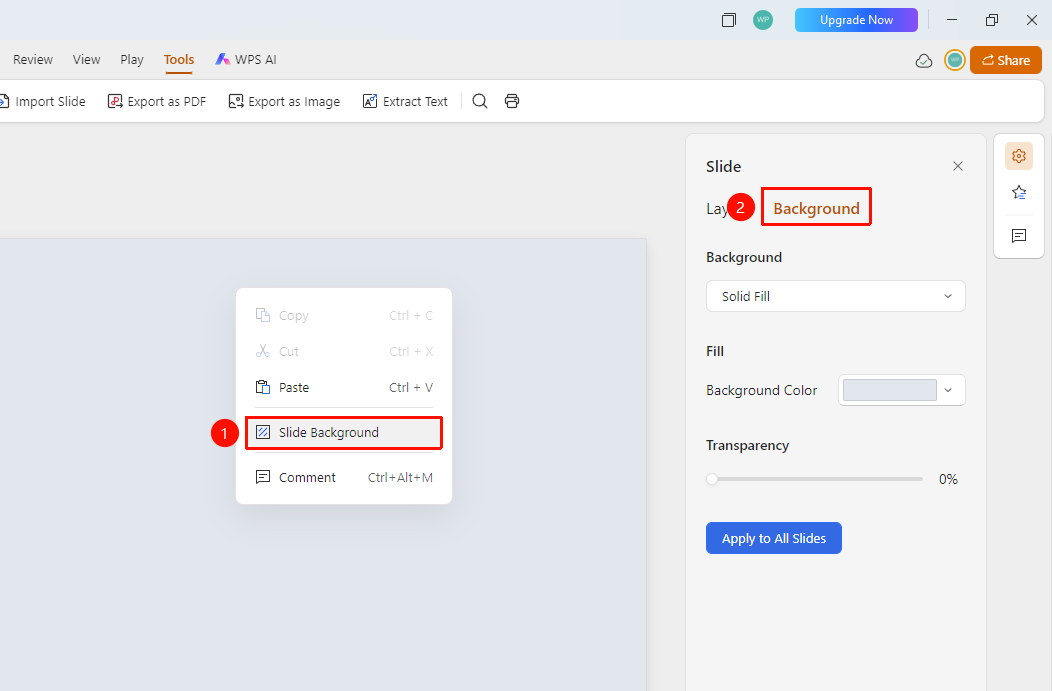Click the WPS AI menu icon
Viewport: 1052px width, 691px height.
(x=222, y=60)
